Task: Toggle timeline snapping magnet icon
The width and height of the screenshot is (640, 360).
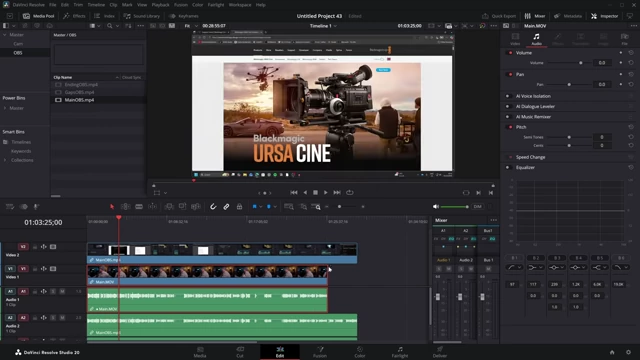Action: [213, 207]
